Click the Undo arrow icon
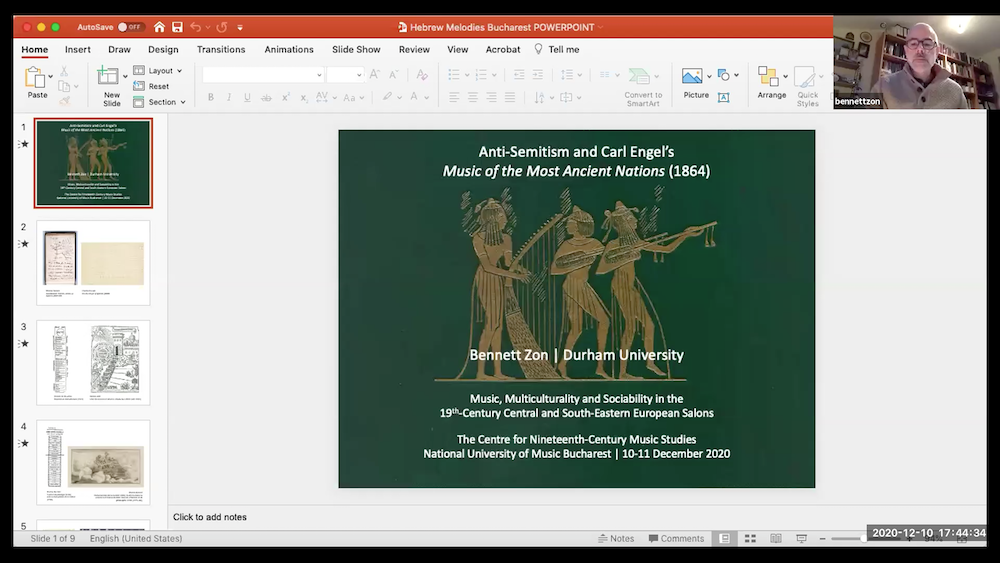 click(195, 27)
